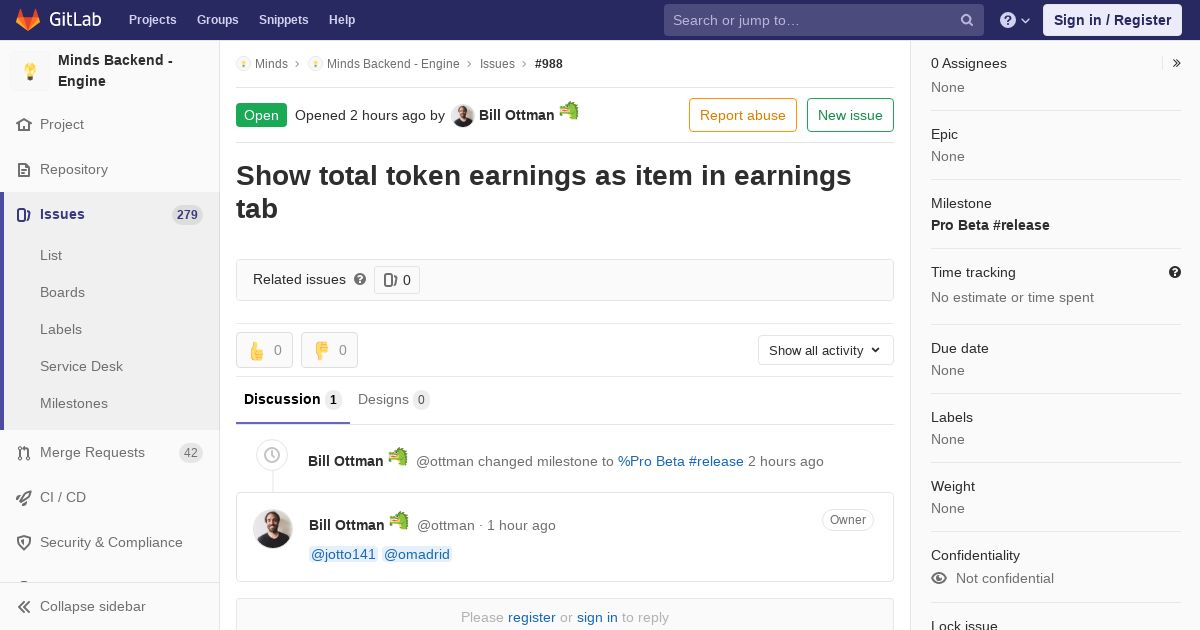Image resolution: width=1200 pixels, height=630 pixels.
Task: Open the Groups menu
Action: pyautogui.click(x=217, y=20)
